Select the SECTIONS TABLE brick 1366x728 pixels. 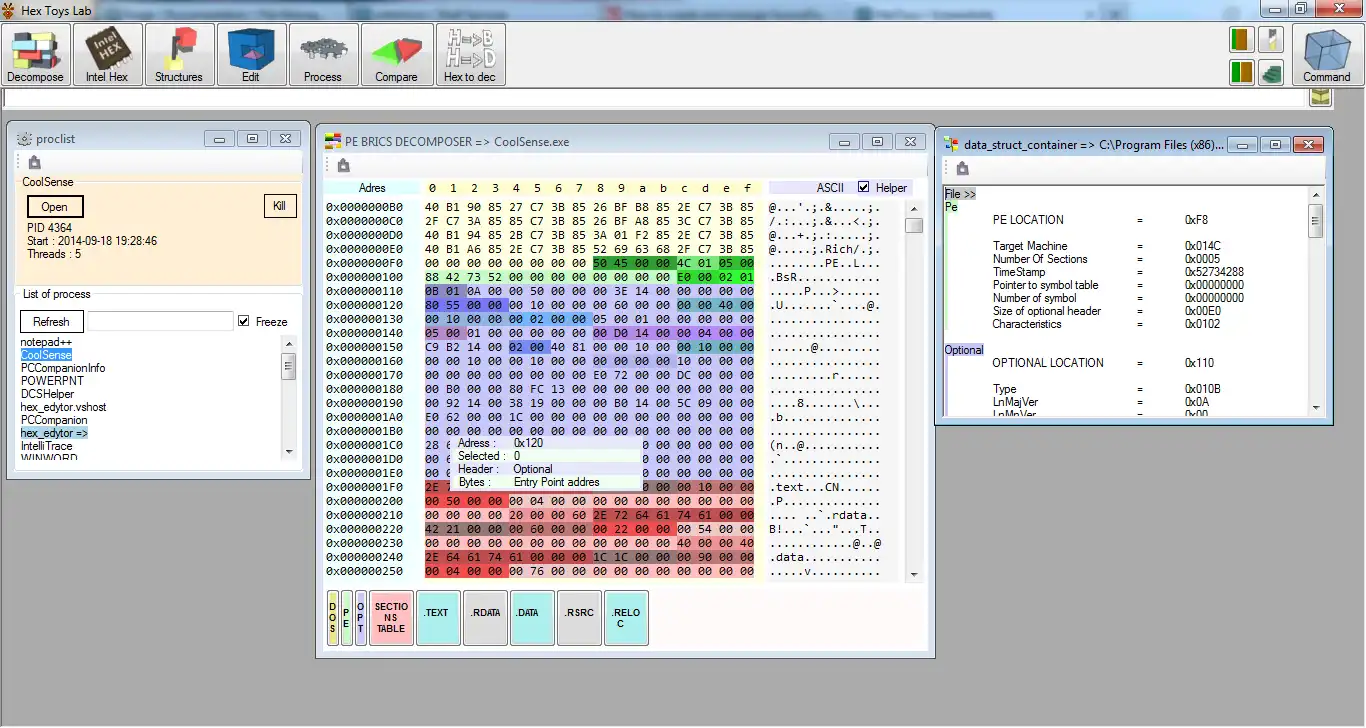point(391,617)
